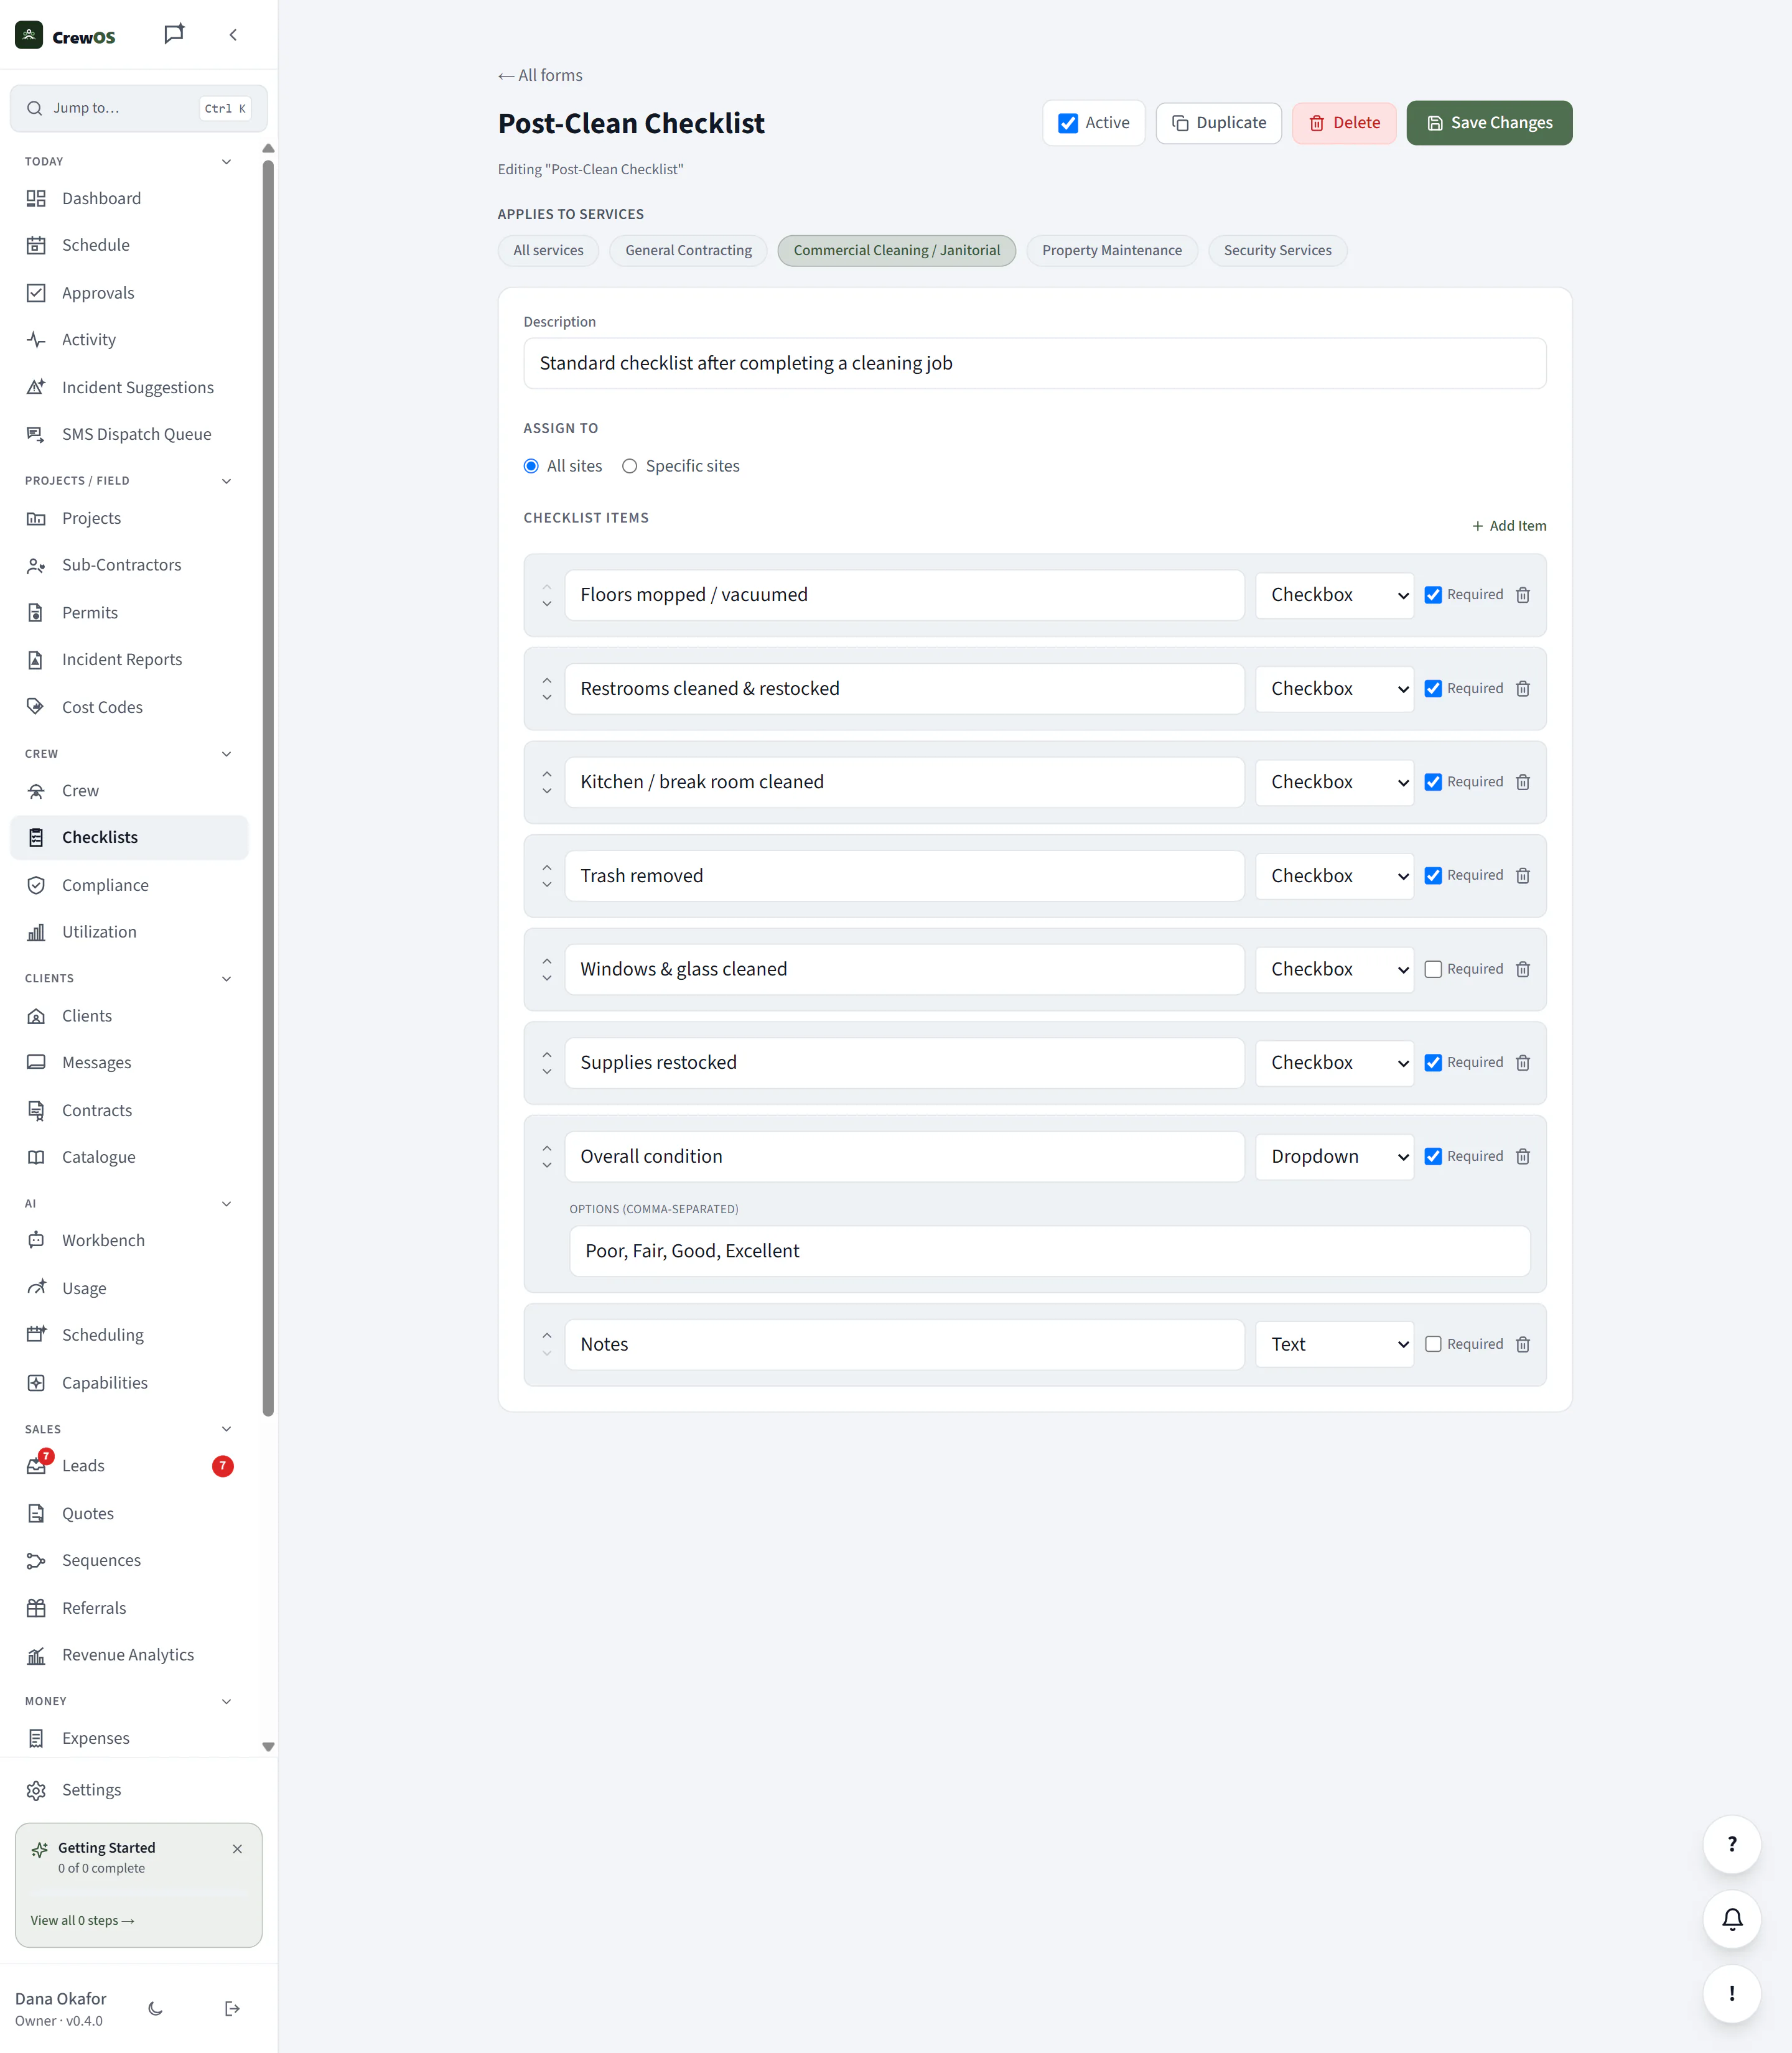Toggle Required for Overall condition

1433,1157
